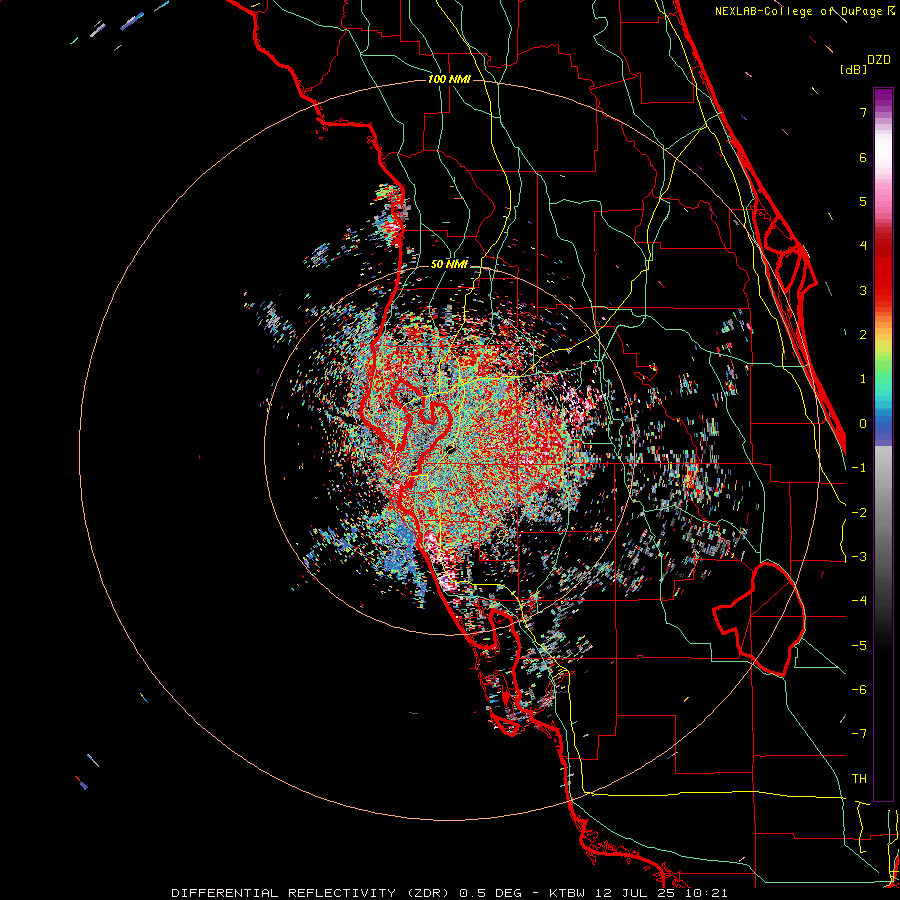Click the "-7" value on color scale

click(x=859, y=734)
